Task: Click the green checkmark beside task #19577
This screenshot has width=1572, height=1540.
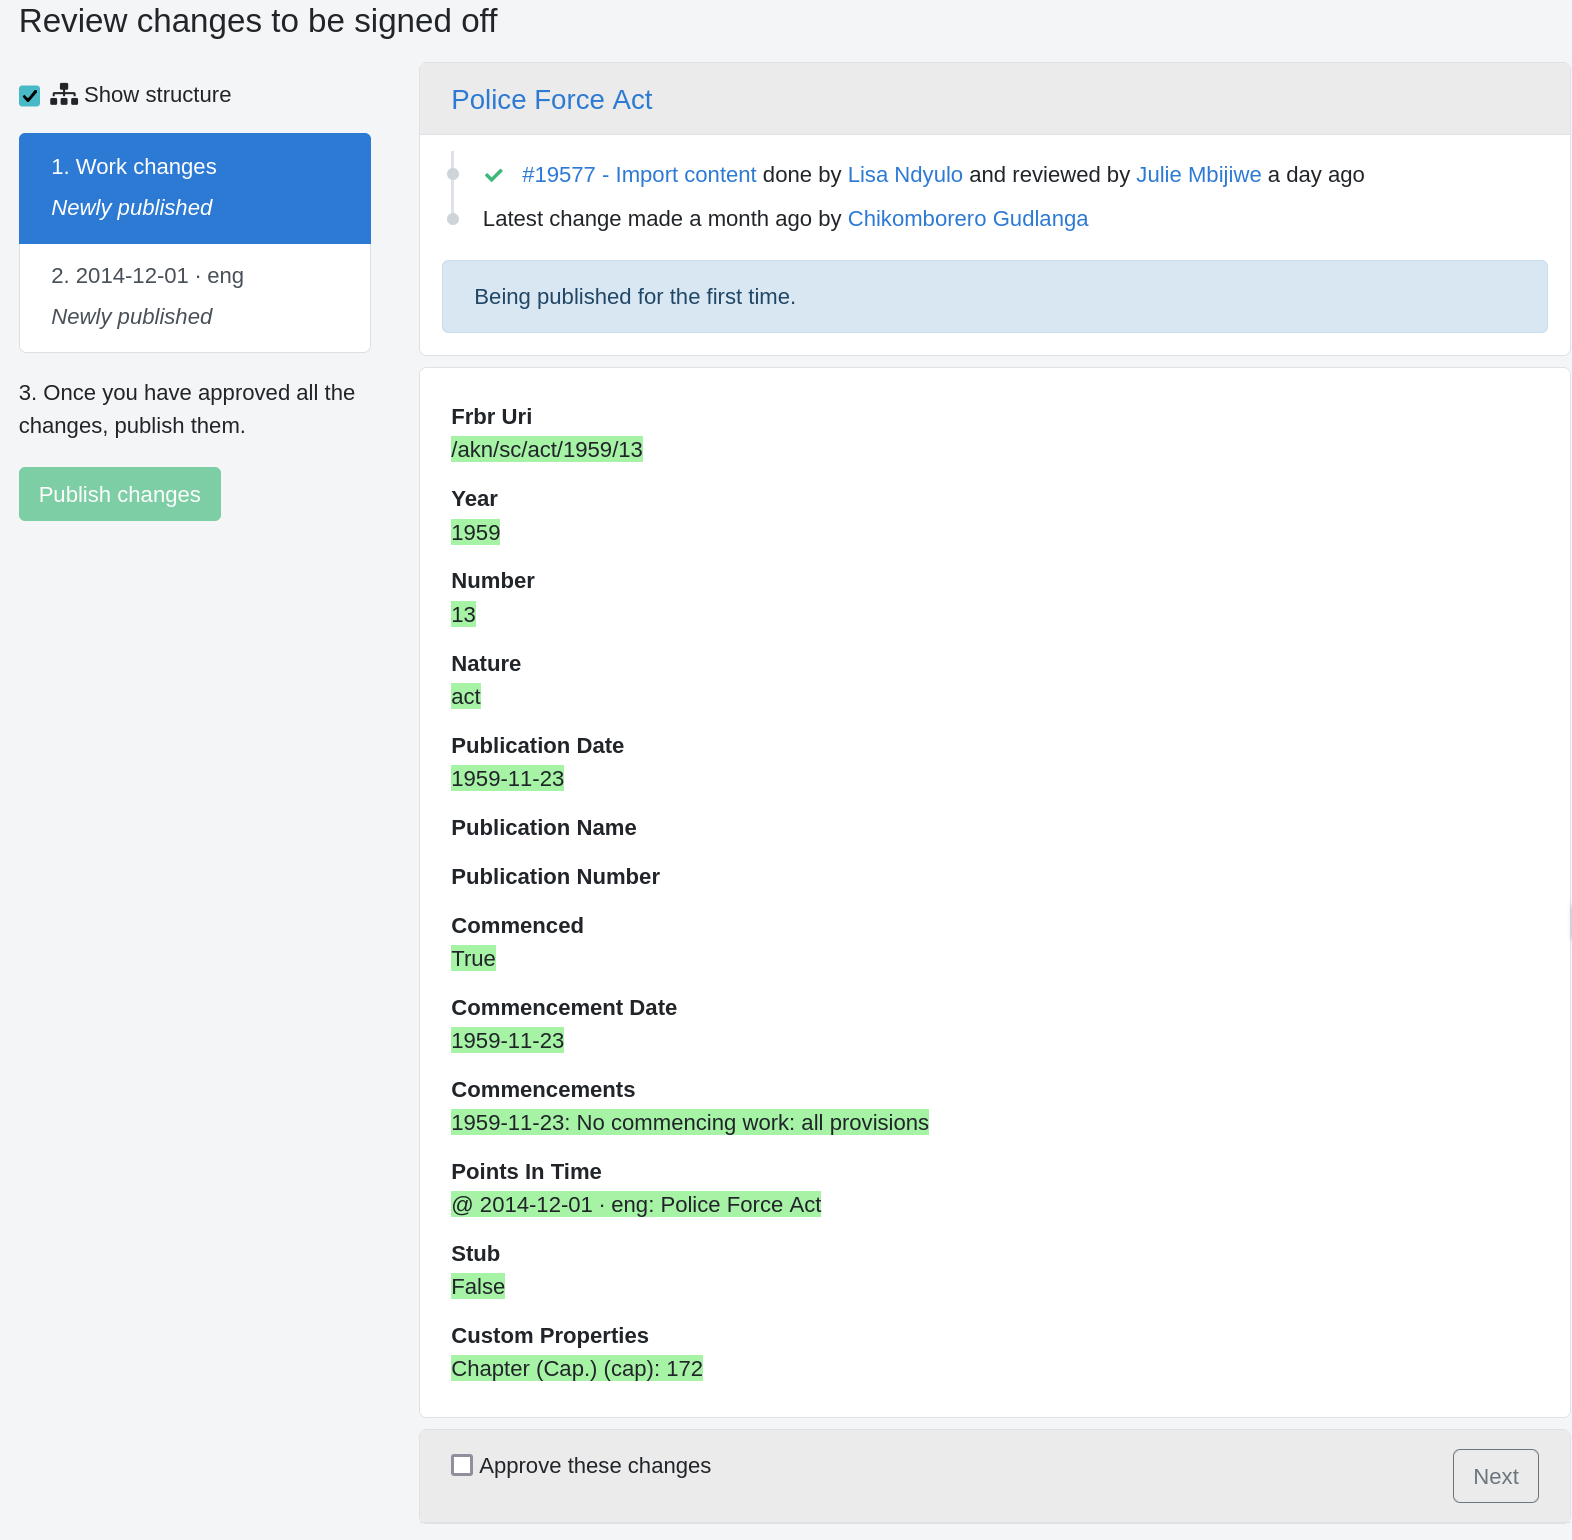Action: coord(493,176)
